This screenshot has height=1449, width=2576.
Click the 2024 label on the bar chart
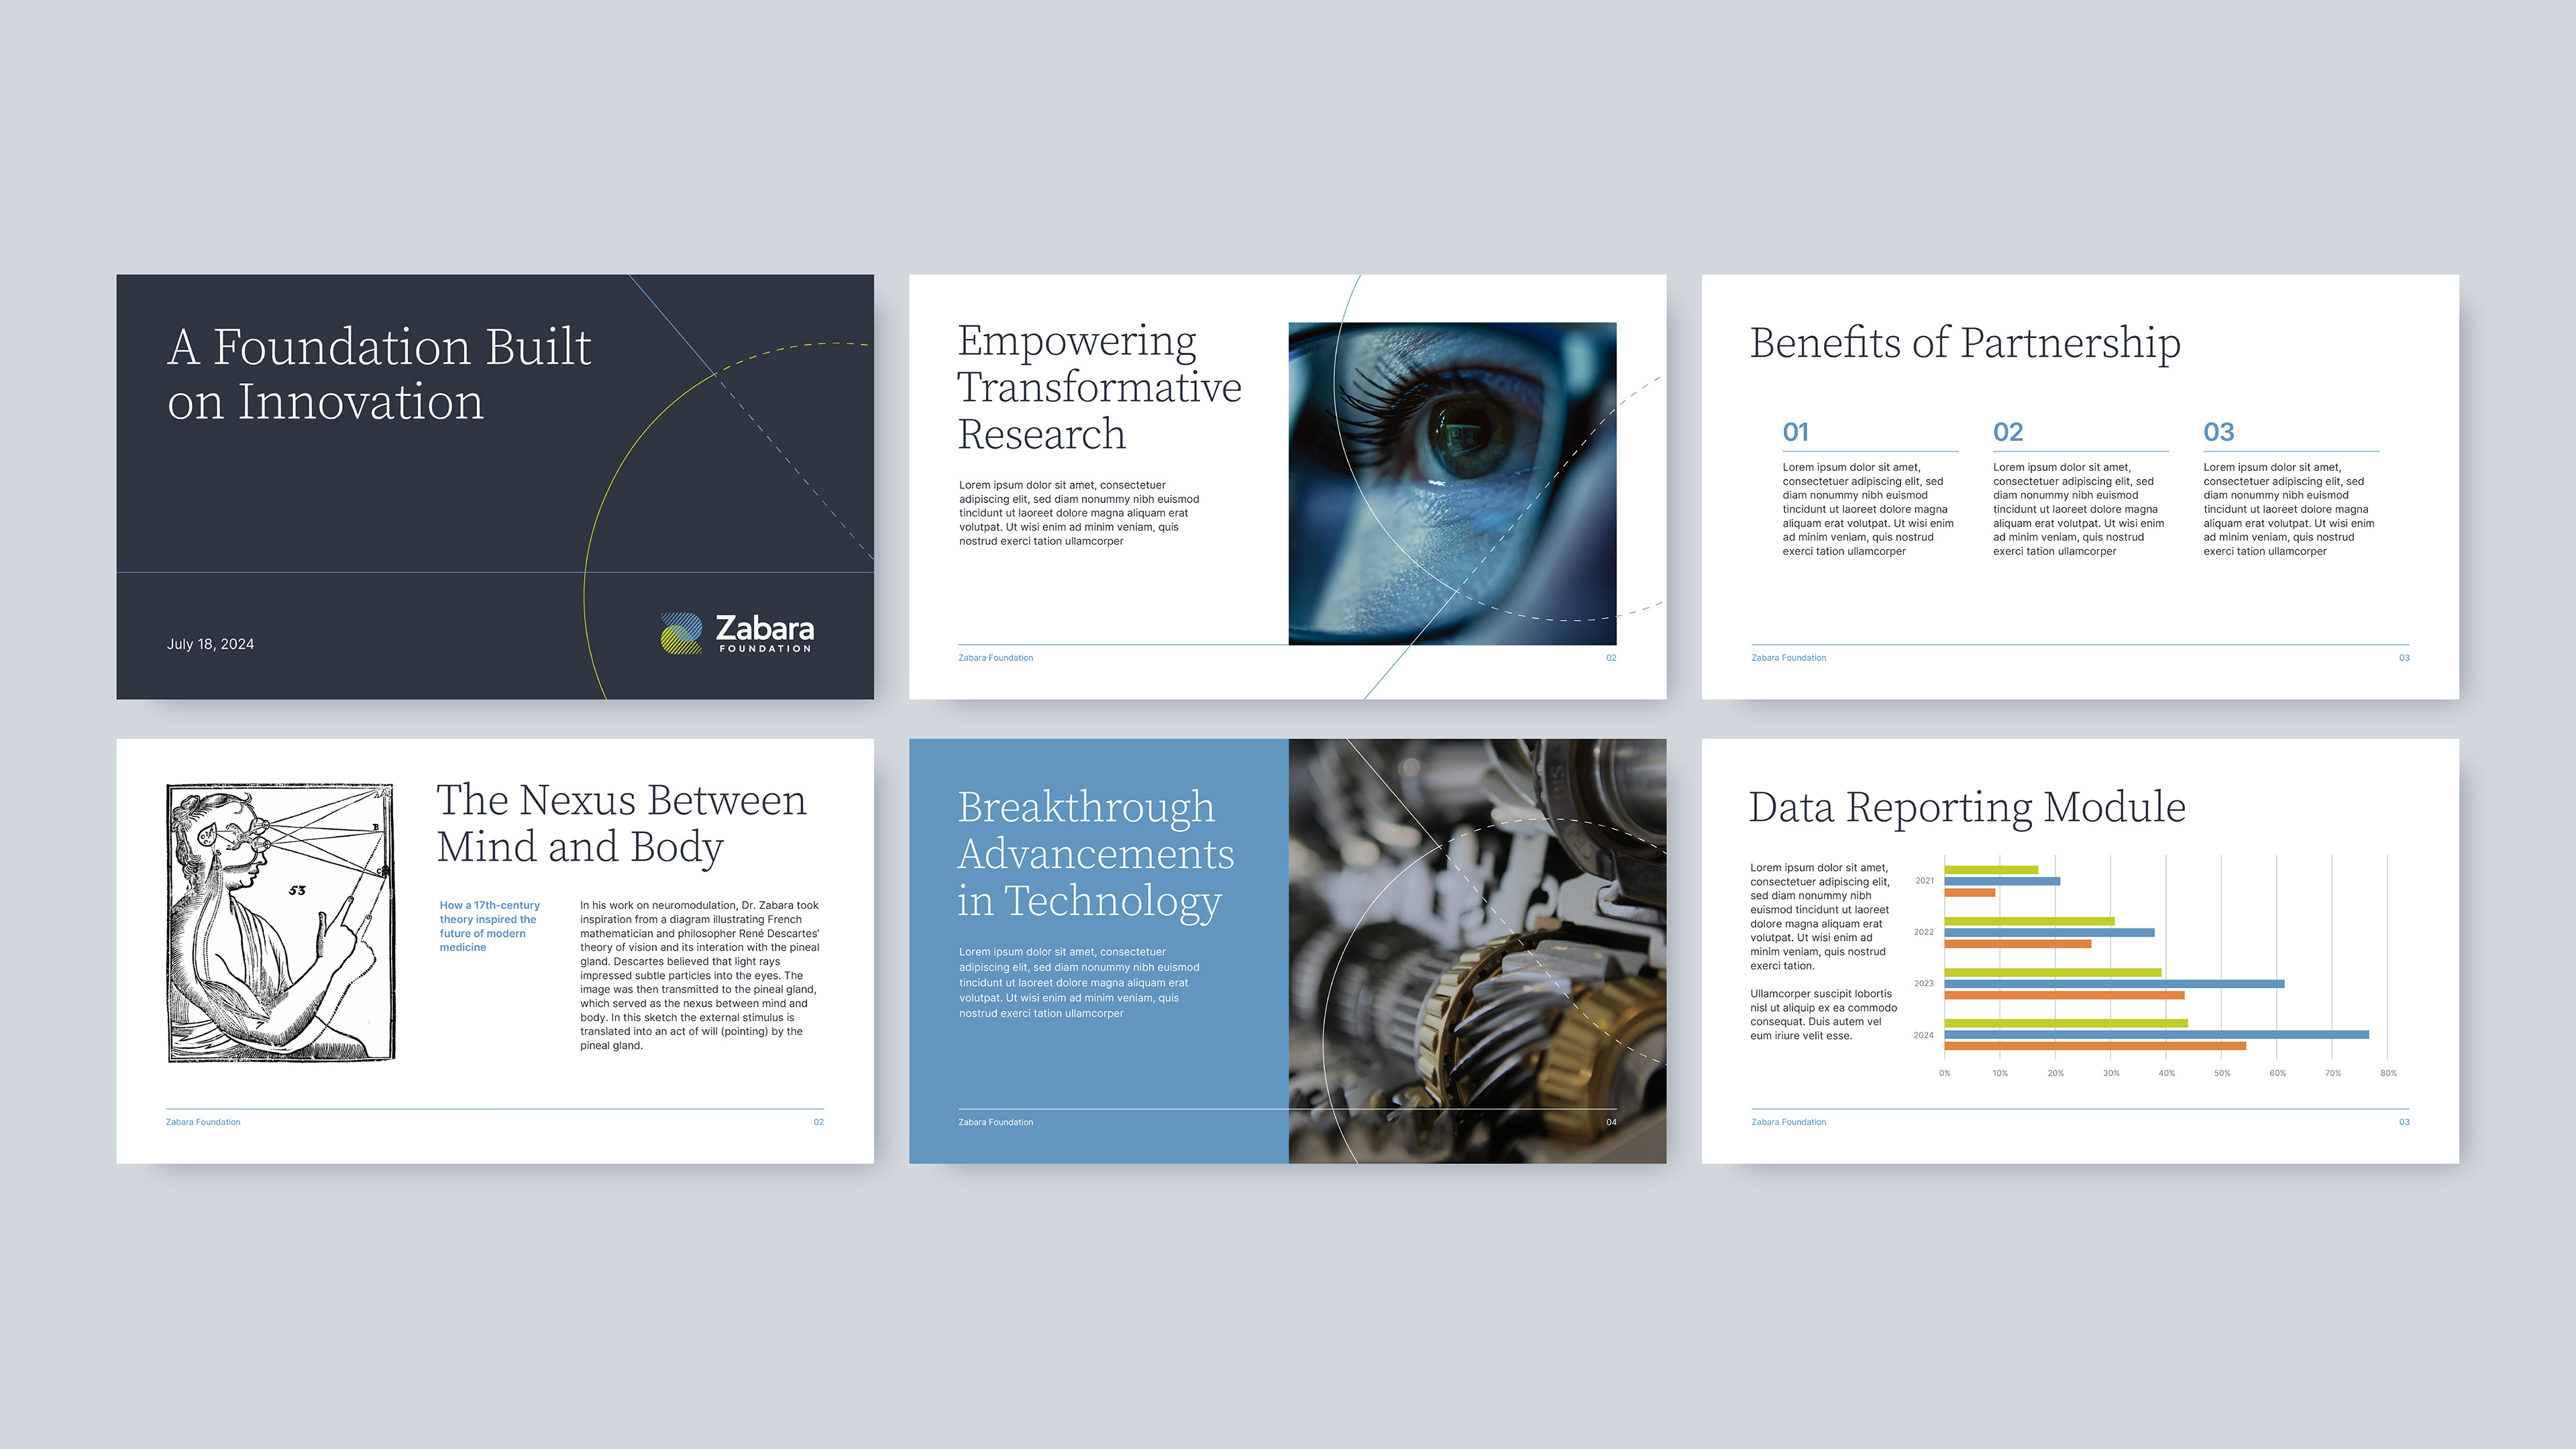point(1924,1035)
